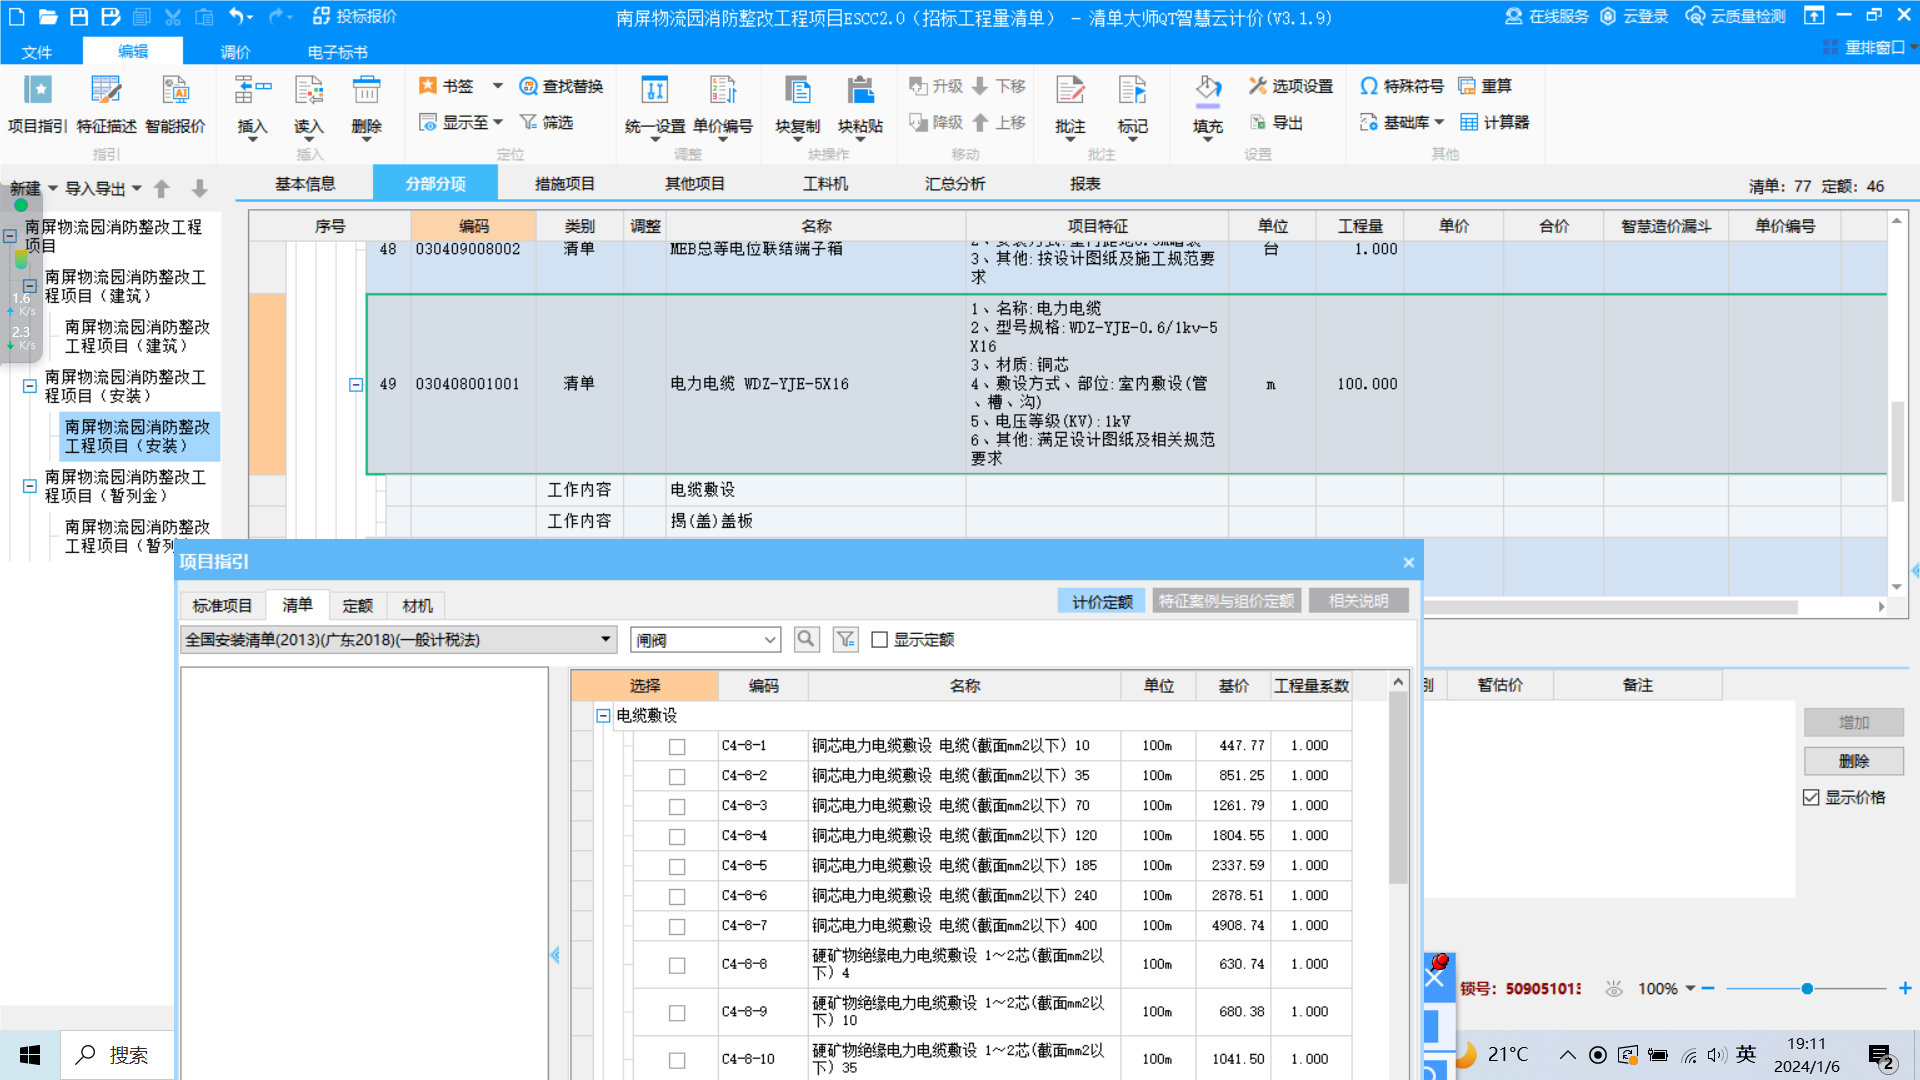The image size is (1920, 1080).
Task: Open the 统一设置 tool
Action: [x=655, y=104]
